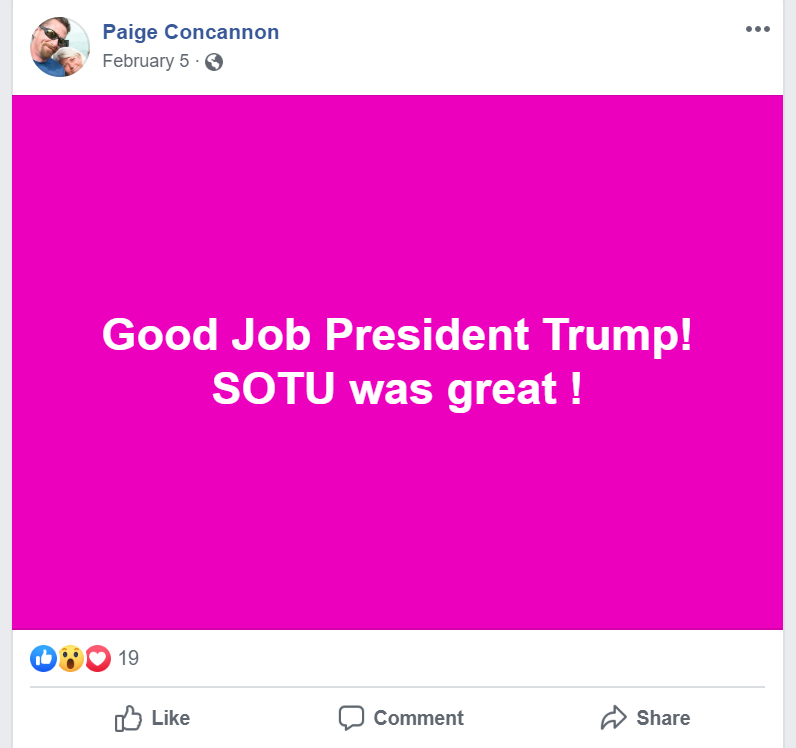Click blank area right of reaction count
796x748 pixels.
(450, 658)
